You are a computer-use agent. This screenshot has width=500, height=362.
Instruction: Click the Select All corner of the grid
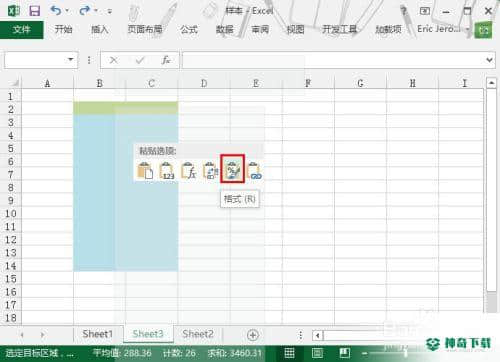click(14, 83)
